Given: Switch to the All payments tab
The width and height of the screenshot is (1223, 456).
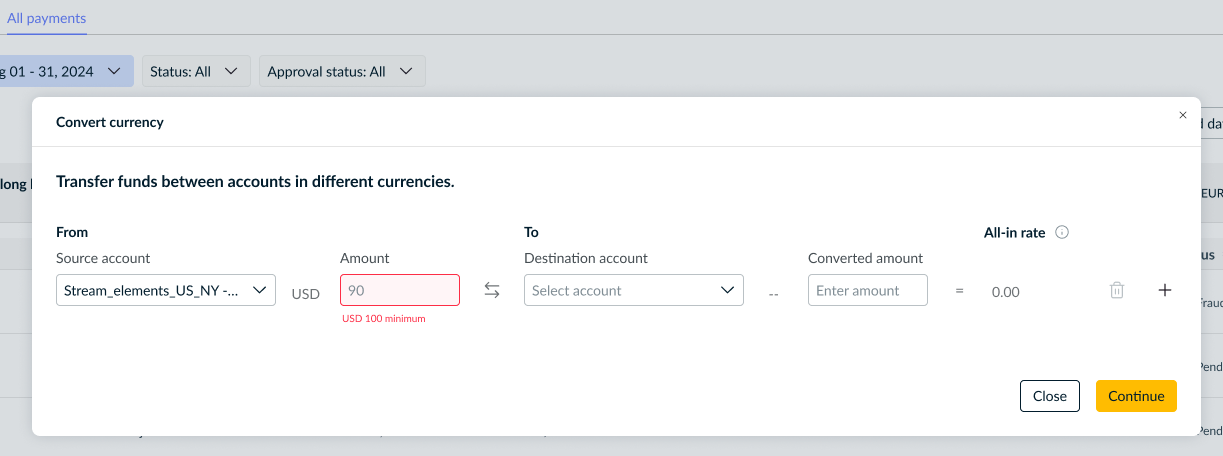Looking at the screenshot, I should pyautogui.click(x=46, y=18).
